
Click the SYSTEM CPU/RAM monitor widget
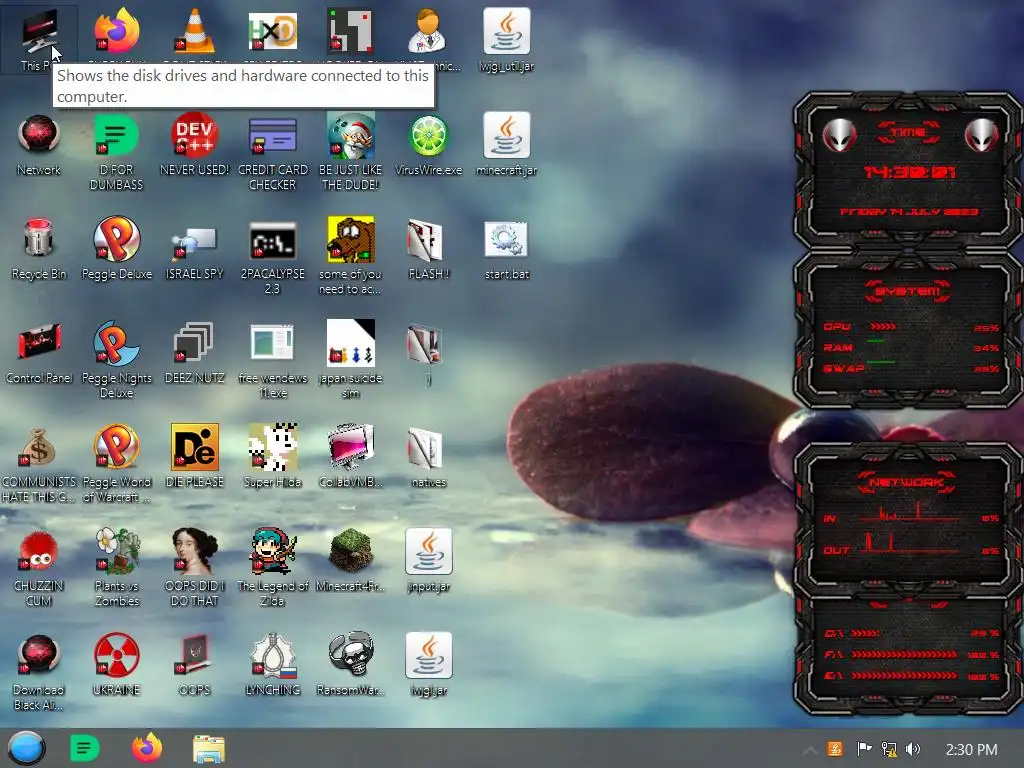click(908, 330)
